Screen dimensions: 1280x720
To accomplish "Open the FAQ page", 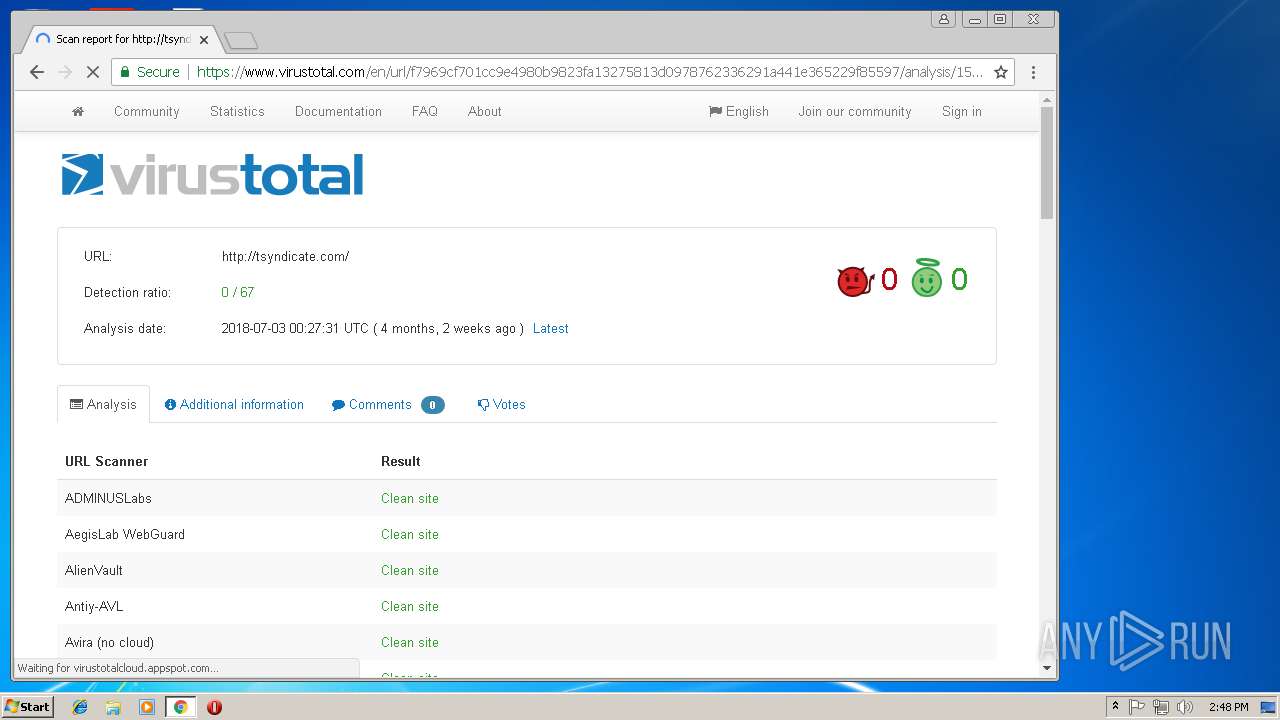I will point(425,112).
